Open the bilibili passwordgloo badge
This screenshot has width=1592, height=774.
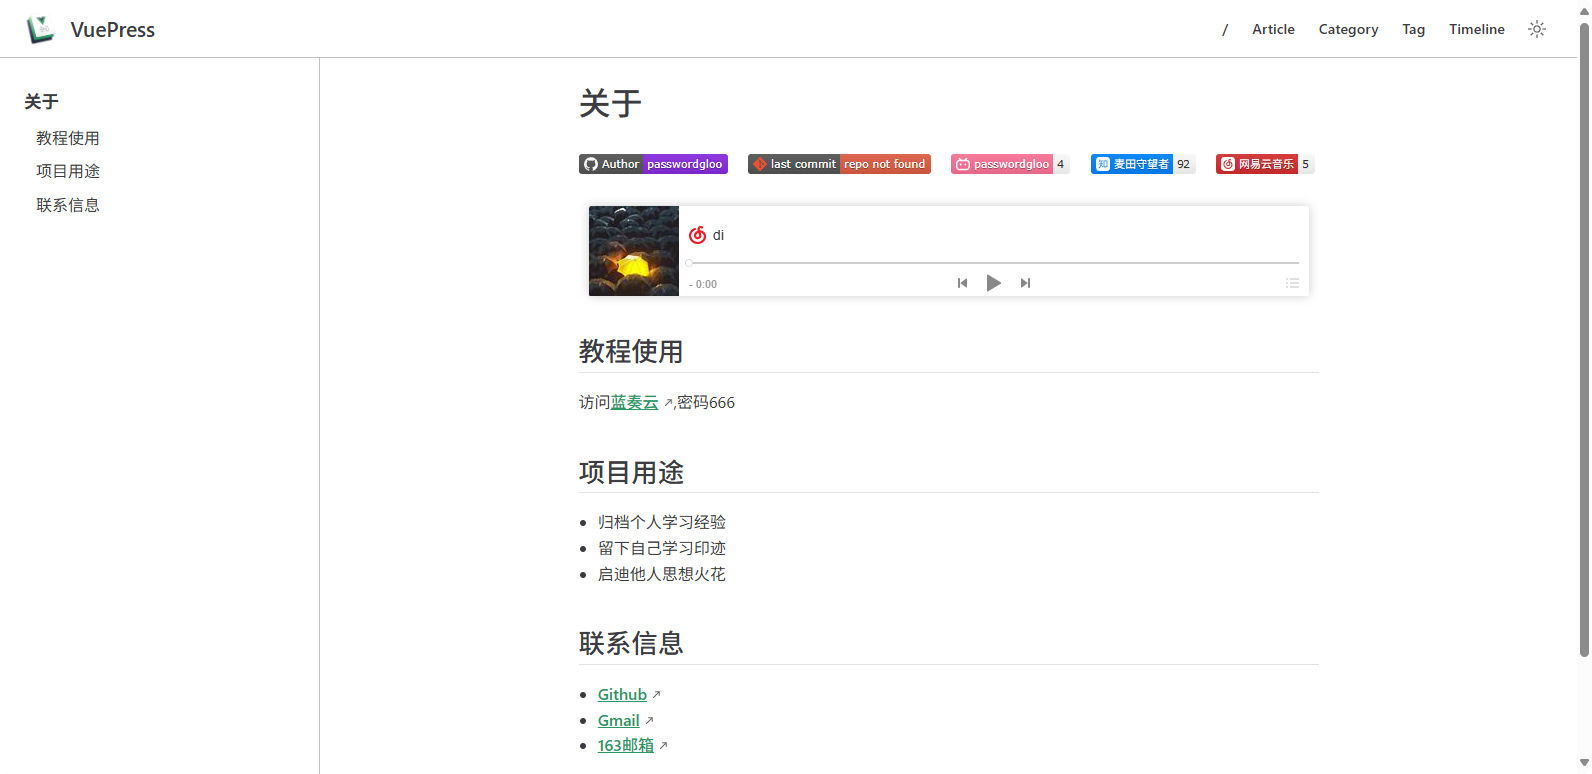[1010, 164]
